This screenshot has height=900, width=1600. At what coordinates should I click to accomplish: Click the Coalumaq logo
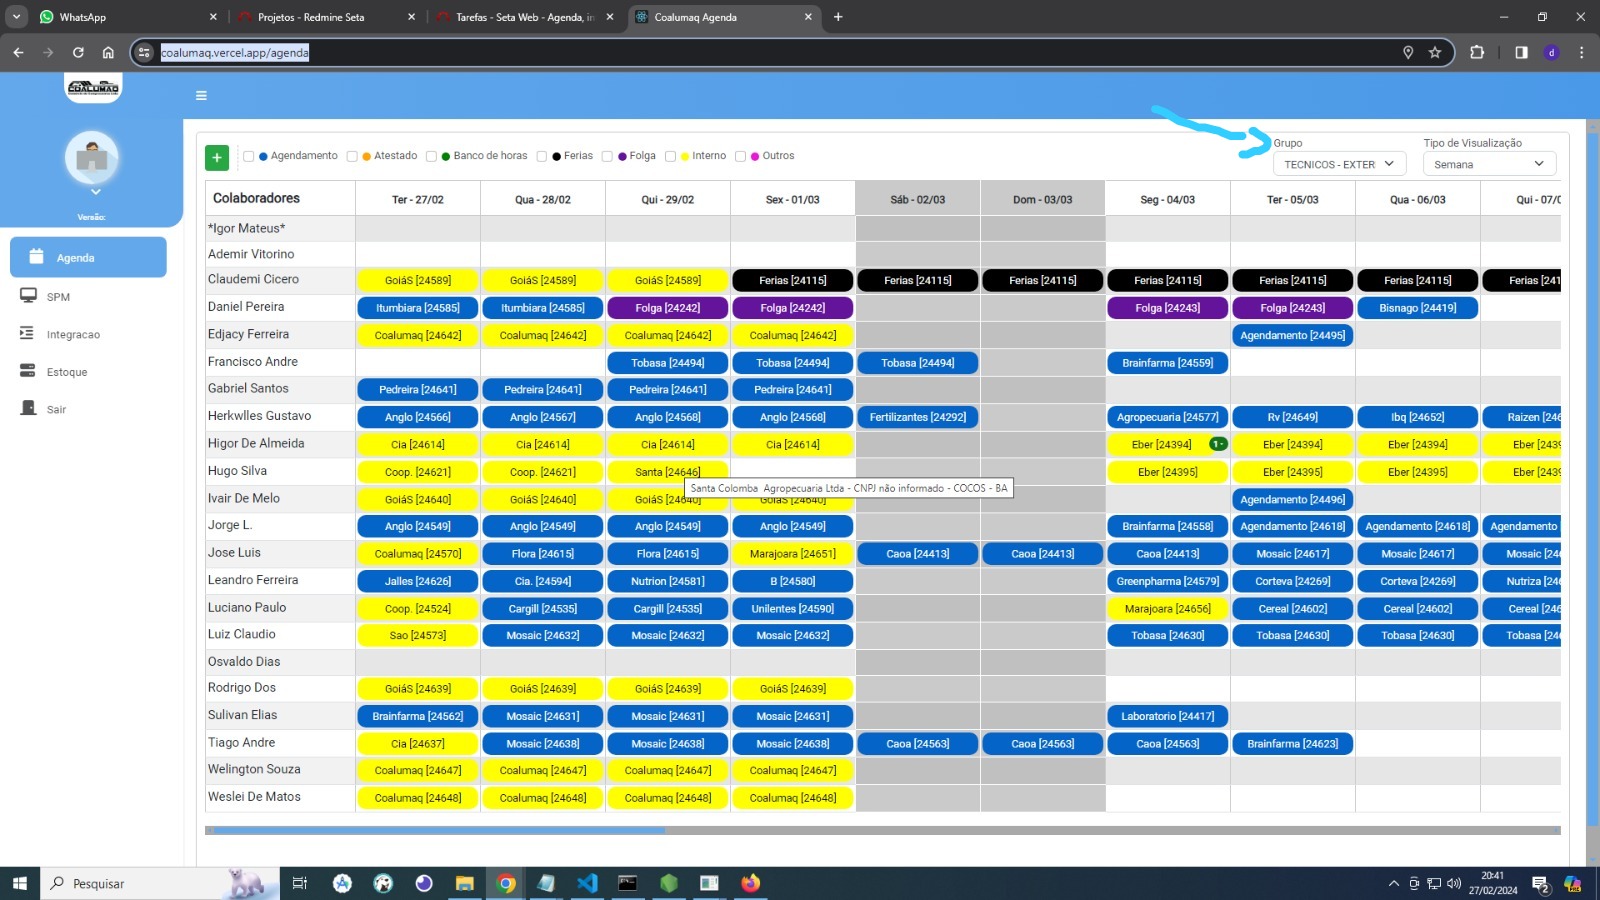93,88
